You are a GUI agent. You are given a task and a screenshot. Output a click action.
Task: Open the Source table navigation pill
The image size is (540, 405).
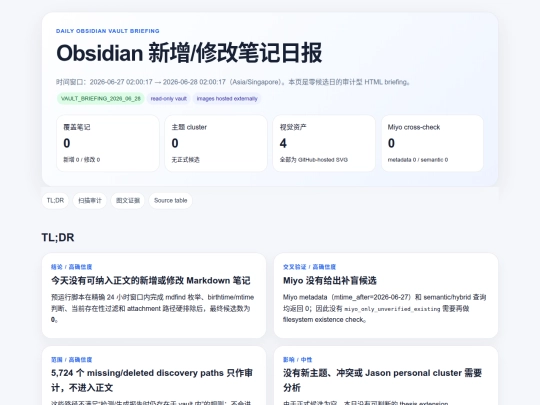click(x=170, y=200)
